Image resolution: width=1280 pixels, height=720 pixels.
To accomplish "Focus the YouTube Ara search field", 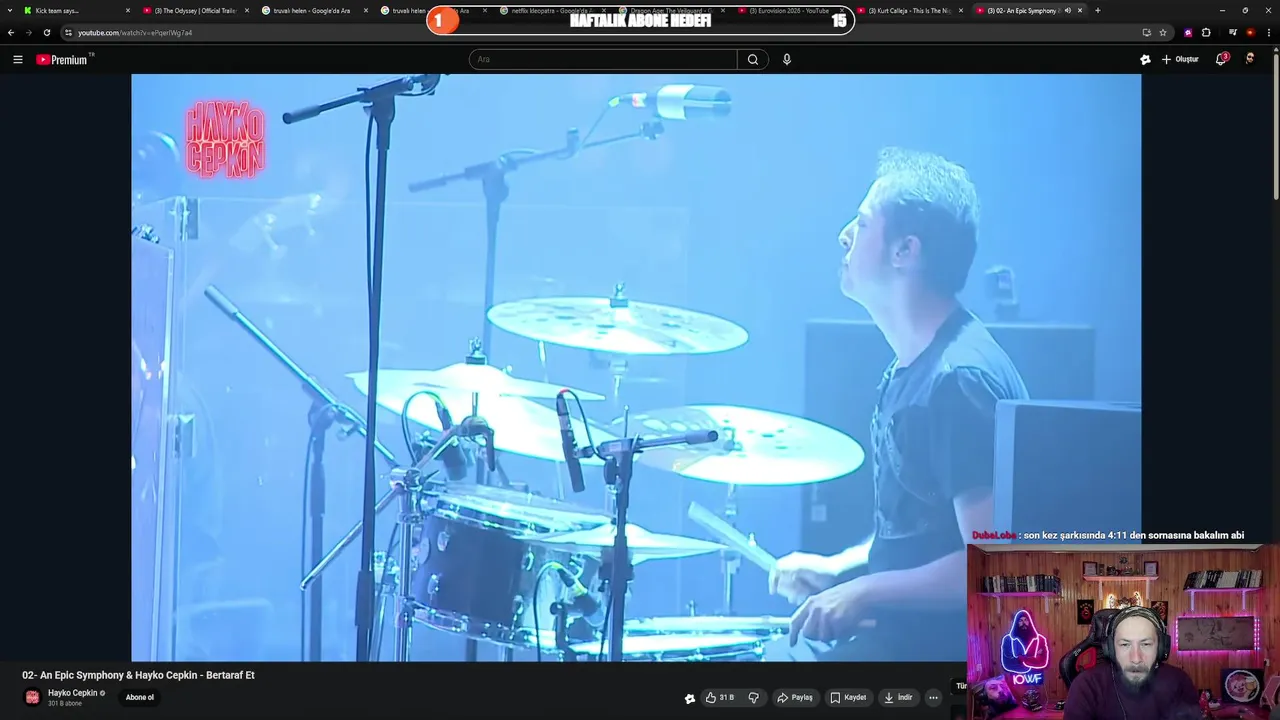I will coord(603,59).
